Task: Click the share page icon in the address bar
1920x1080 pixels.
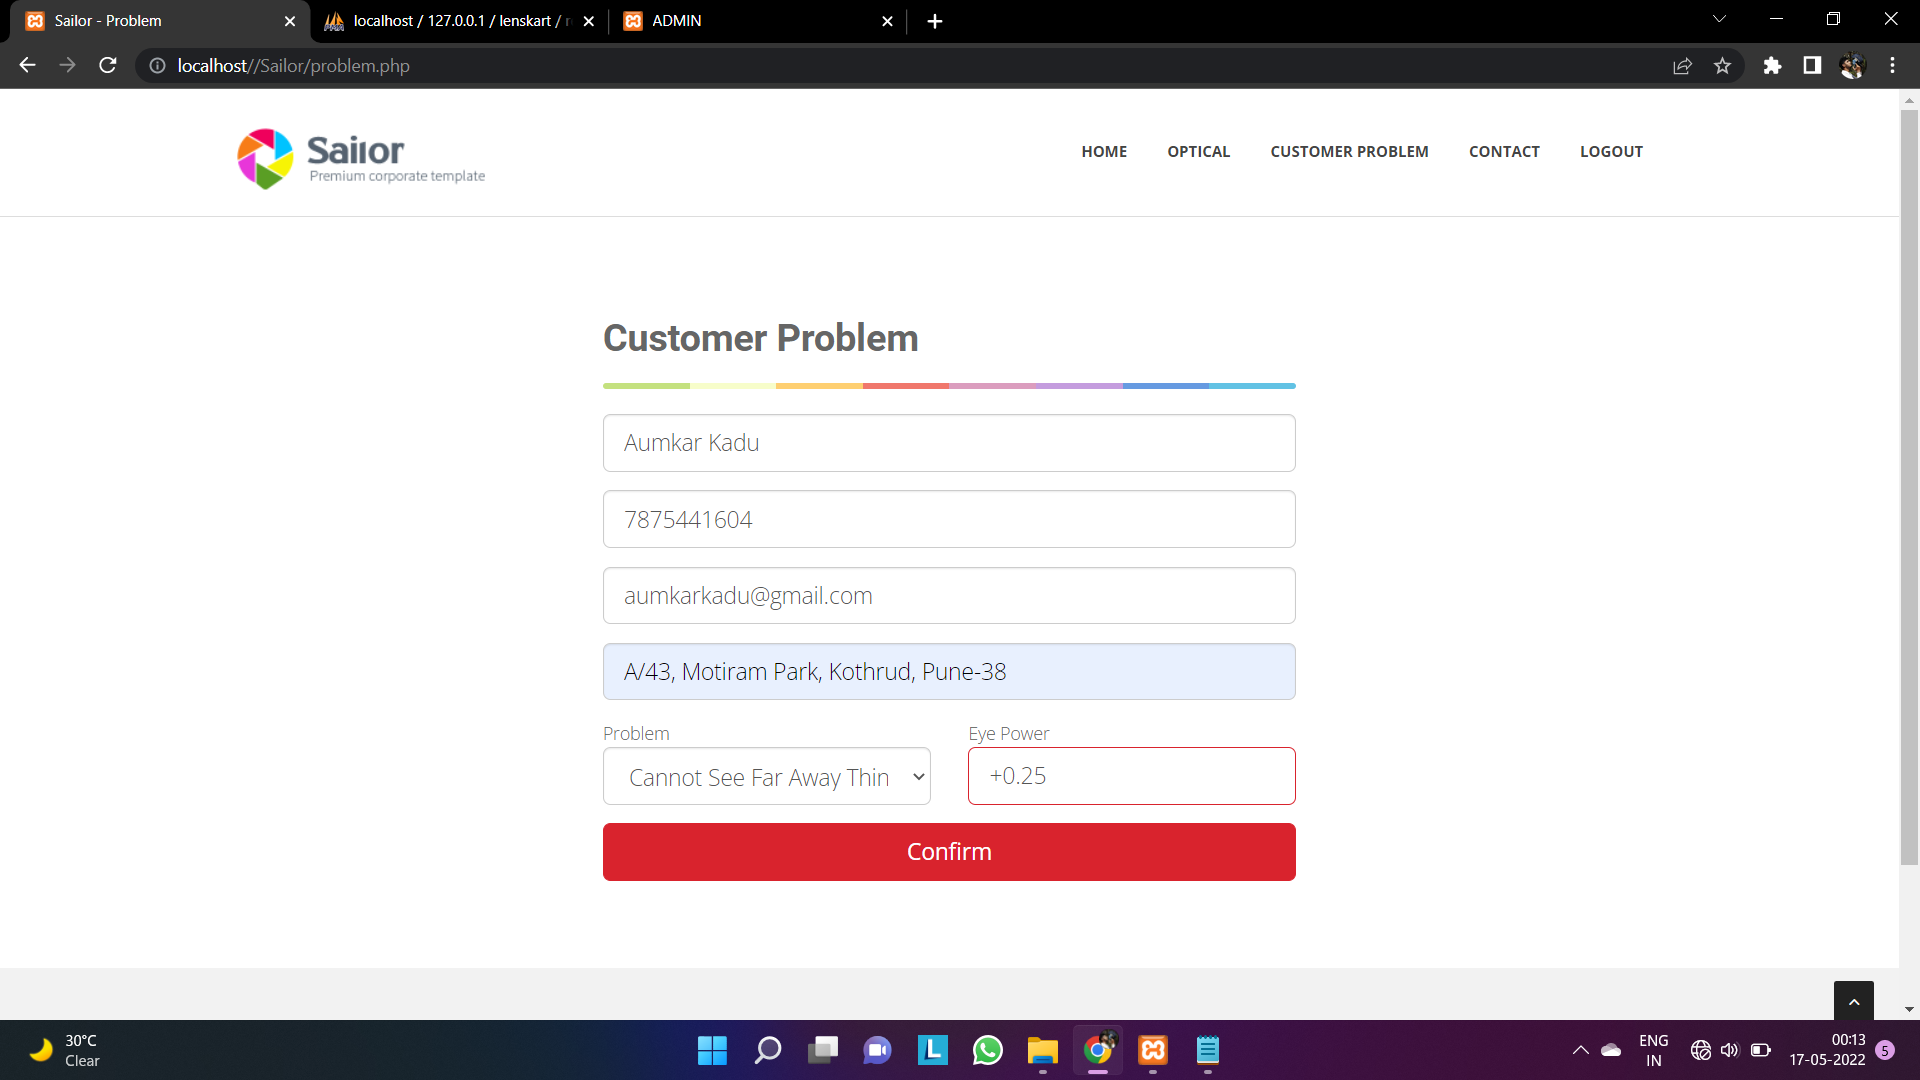Action: [1682, 66]
